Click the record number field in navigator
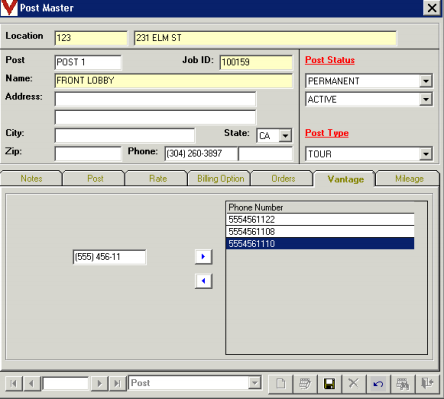444x399 pixels. coord(66,383)
